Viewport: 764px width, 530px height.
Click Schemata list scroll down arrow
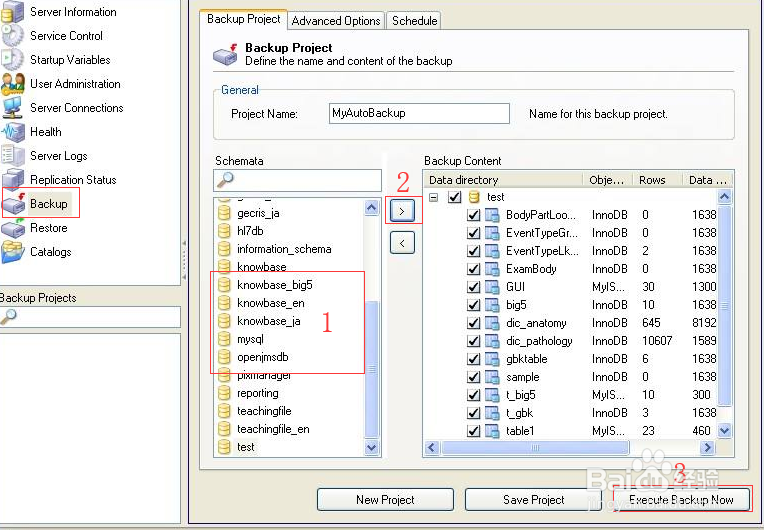click(x=371, y=447)
